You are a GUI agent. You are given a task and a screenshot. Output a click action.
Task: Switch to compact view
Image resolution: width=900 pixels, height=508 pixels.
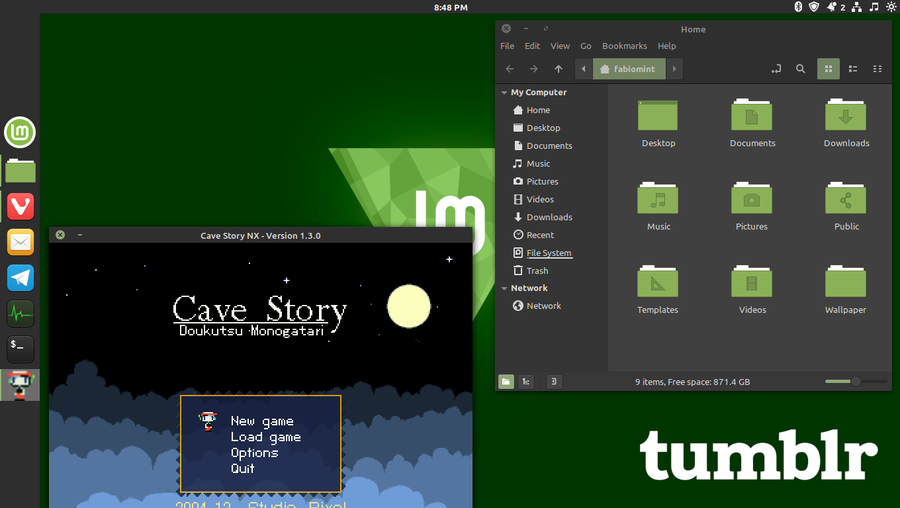[x=877, y=69]
